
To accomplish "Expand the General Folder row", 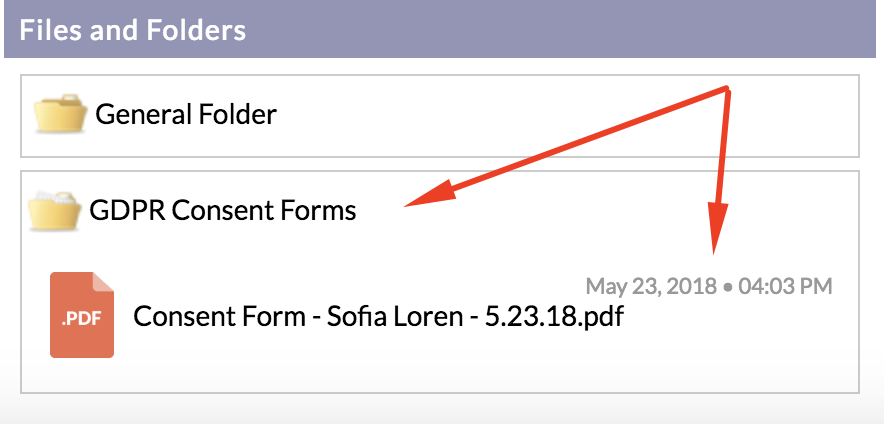I will click(x=440, y=116).
